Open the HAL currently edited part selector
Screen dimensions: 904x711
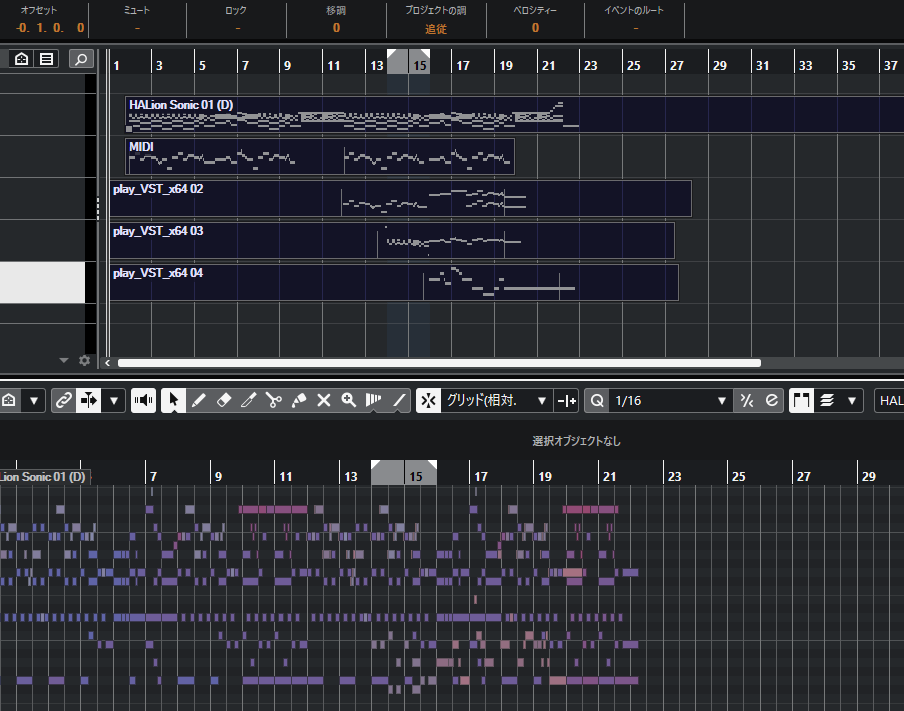(890, 400)
